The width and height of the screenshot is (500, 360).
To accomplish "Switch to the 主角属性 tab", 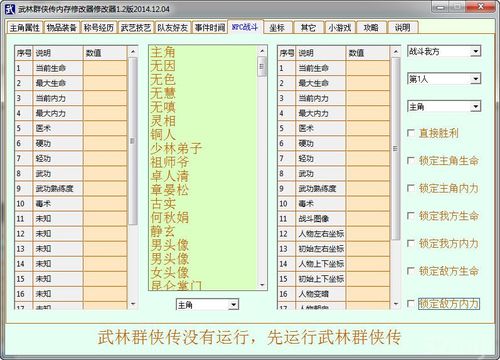I will coord(25,28).
